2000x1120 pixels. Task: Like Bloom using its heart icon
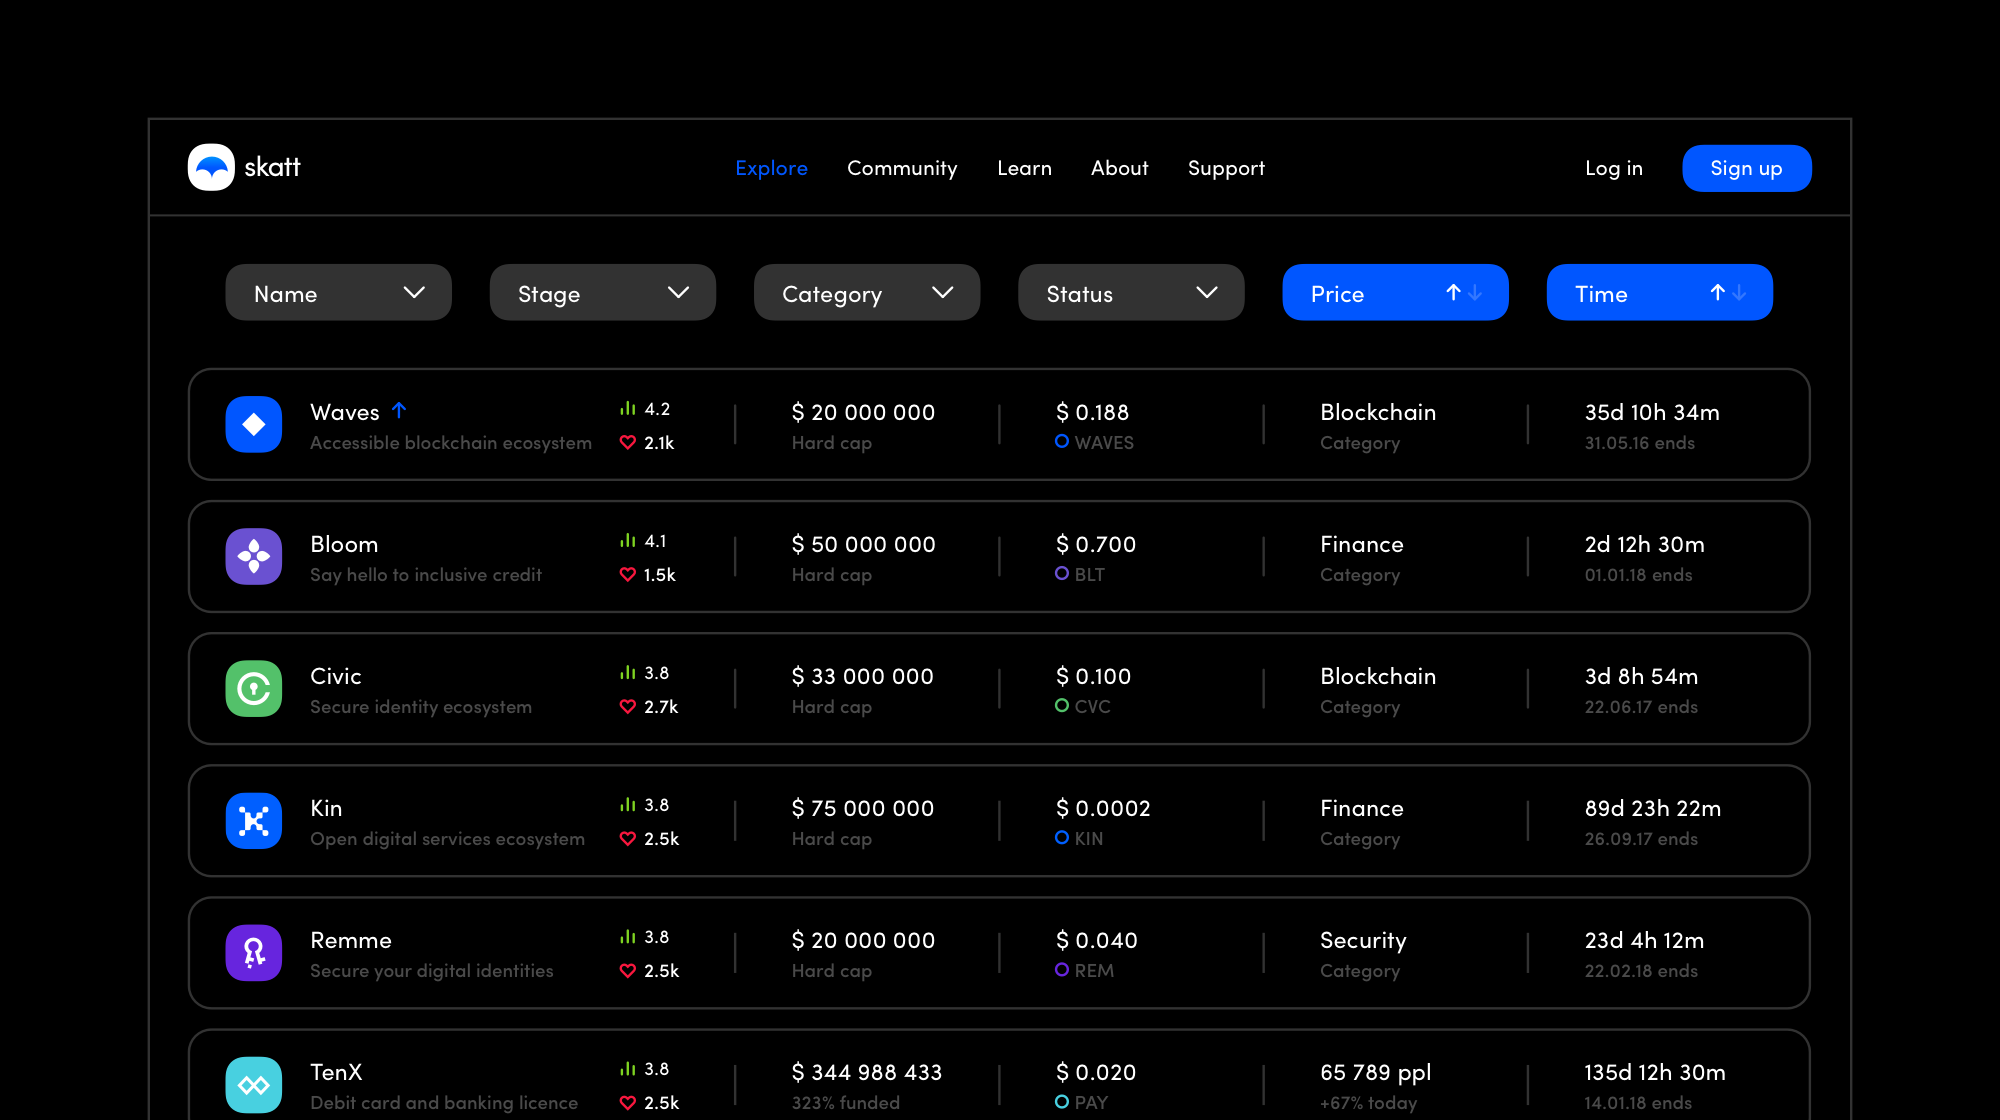point(628,574)
